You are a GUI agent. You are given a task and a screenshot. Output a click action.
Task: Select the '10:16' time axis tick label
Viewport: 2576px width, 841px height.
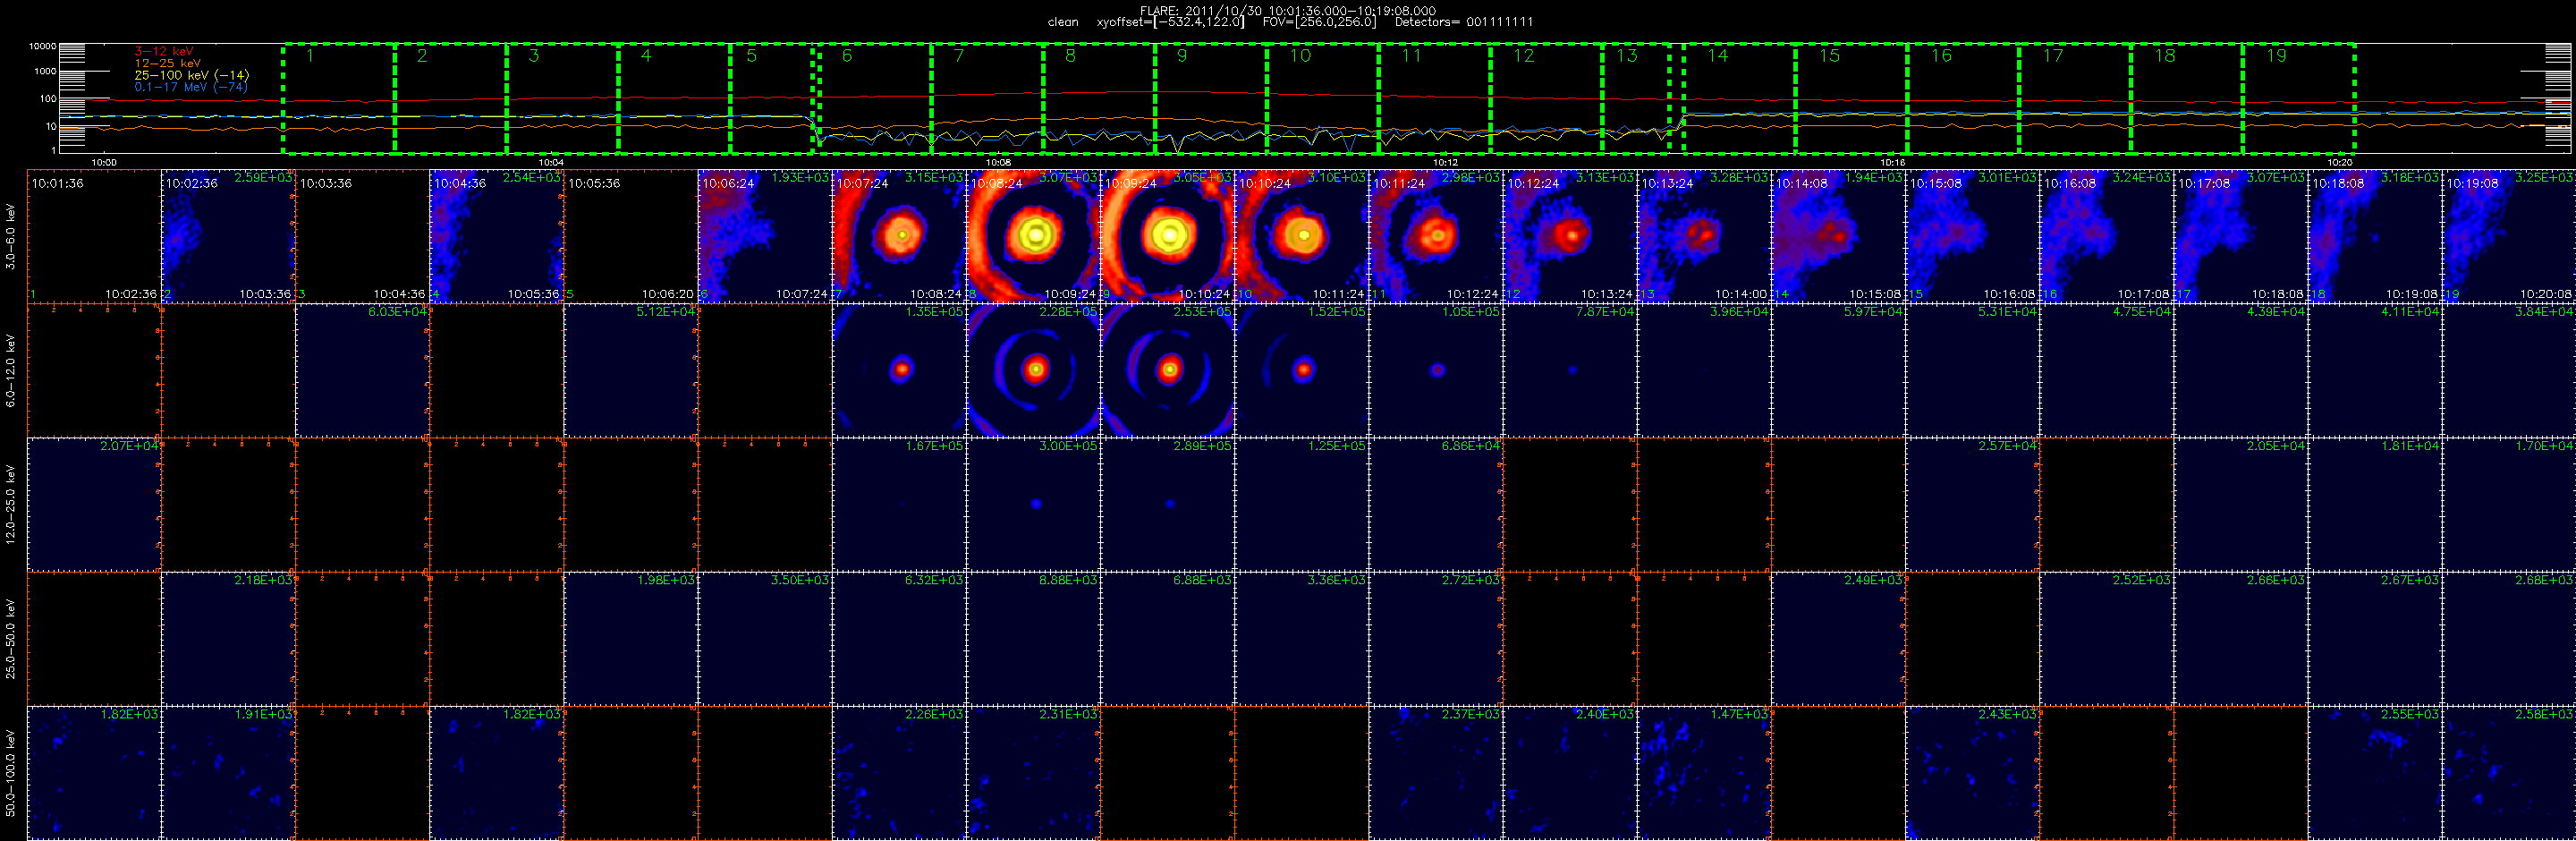pyautogui.click(x=1892, y=162)
